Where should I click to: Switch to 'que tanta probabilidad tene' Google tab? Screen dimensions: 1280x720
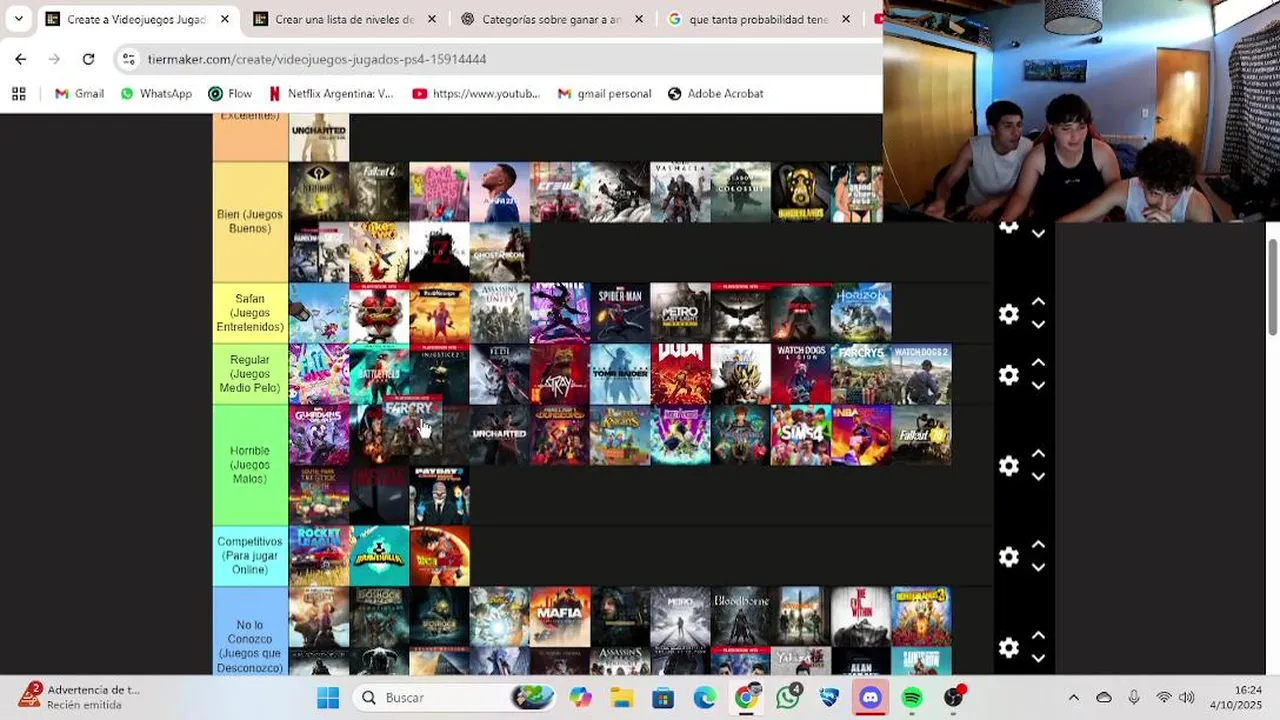(758, 19)
